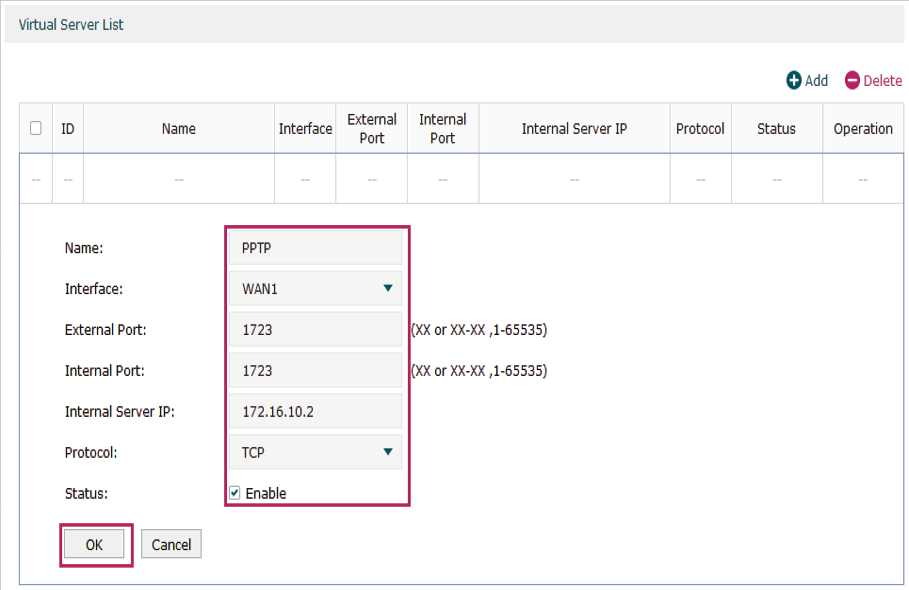Select the Interface column header
Image resolution: width=909 pixels, height=590 pixels.
(305, 129)
